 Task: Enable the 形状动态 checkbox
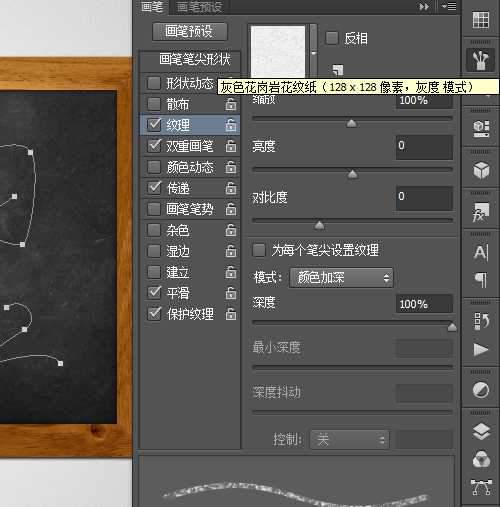click(x=154, y=83)
